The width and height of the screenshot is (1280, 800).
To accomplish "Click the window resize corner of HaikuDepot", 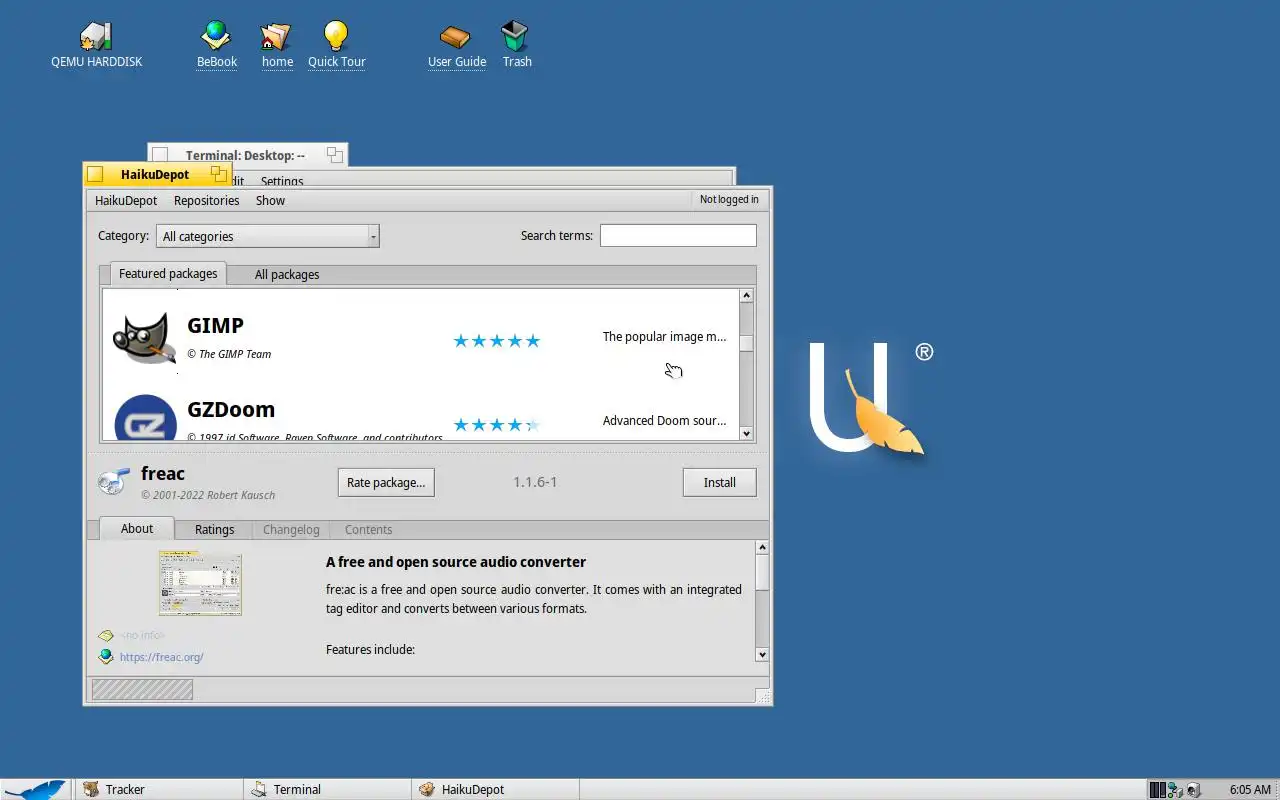I will coord(763,696).
